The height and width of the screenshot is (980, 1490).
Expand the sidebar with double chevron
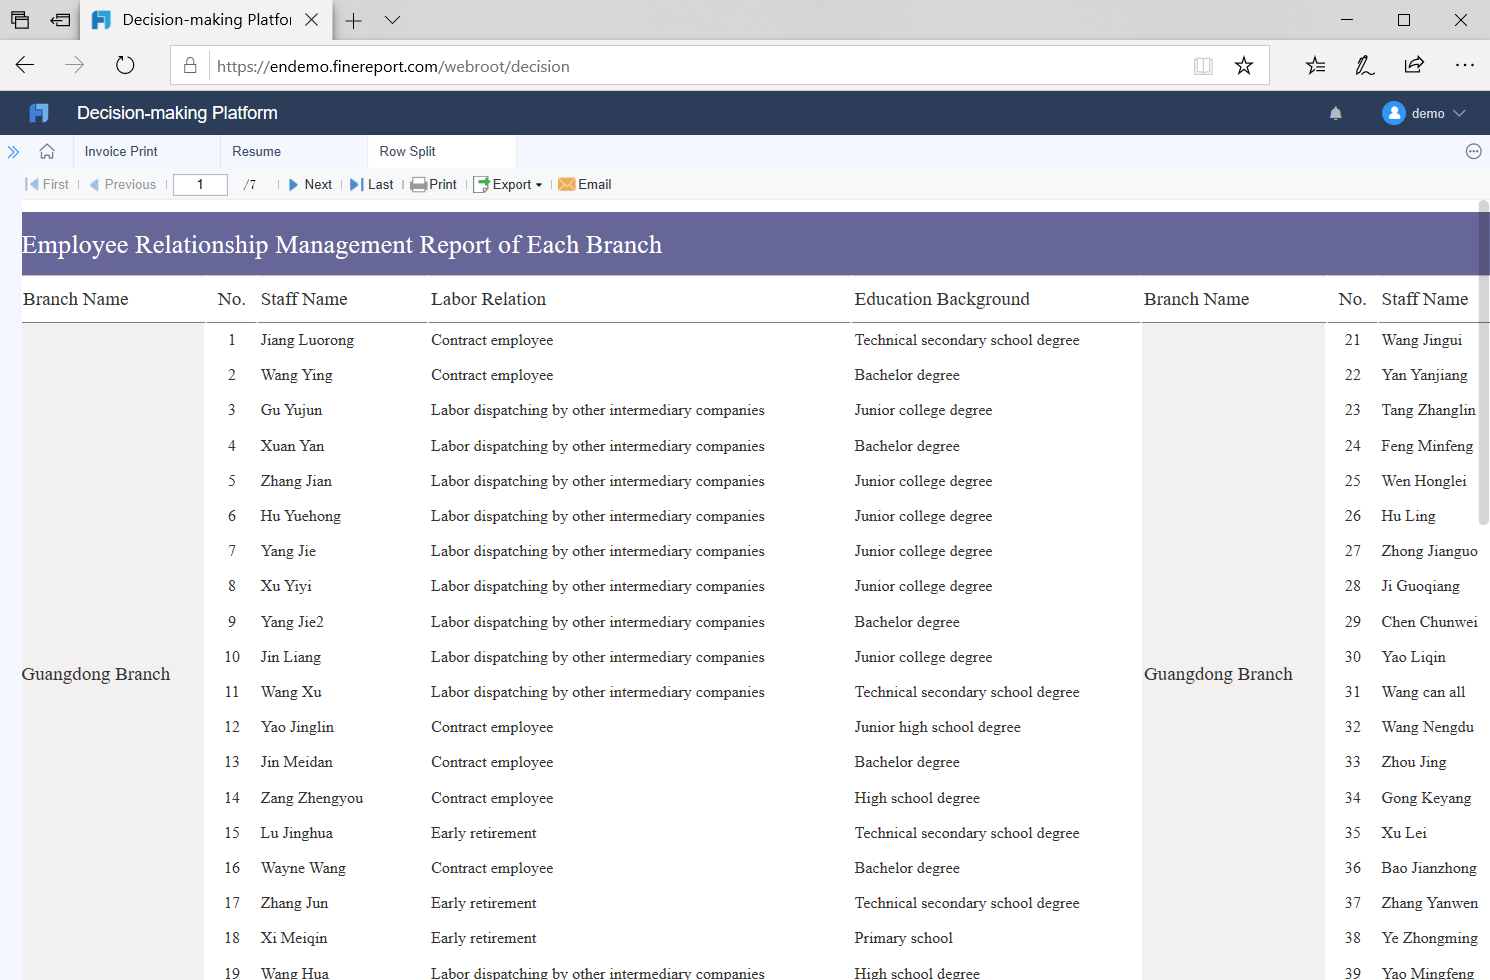point(13,152)
